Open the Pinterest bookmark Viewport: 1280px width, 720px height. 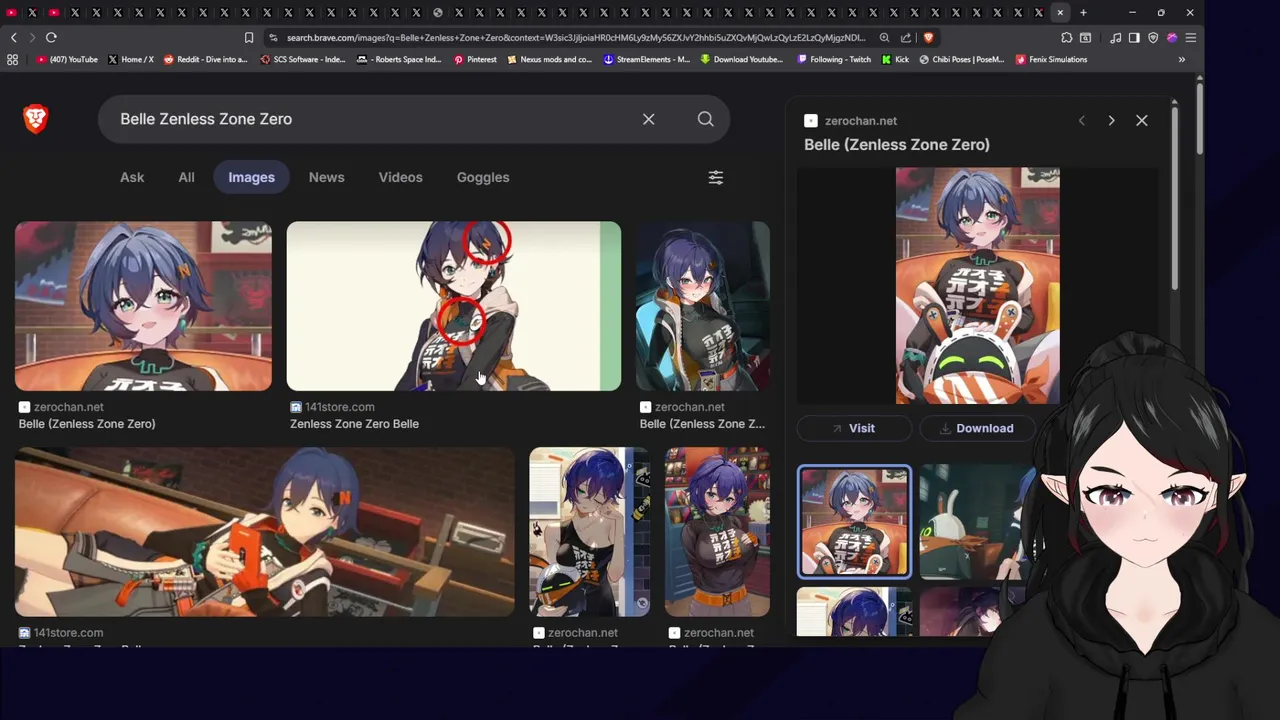475,59
